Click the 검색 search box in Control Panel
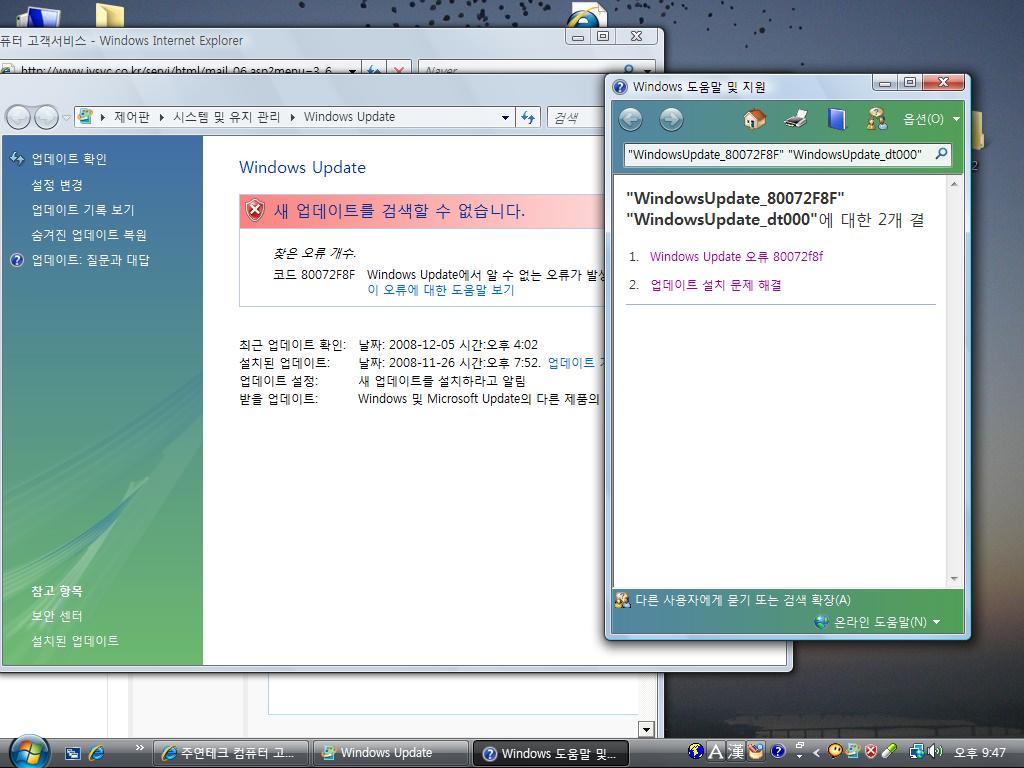The image size is (1024, 768). coord(576,118)
